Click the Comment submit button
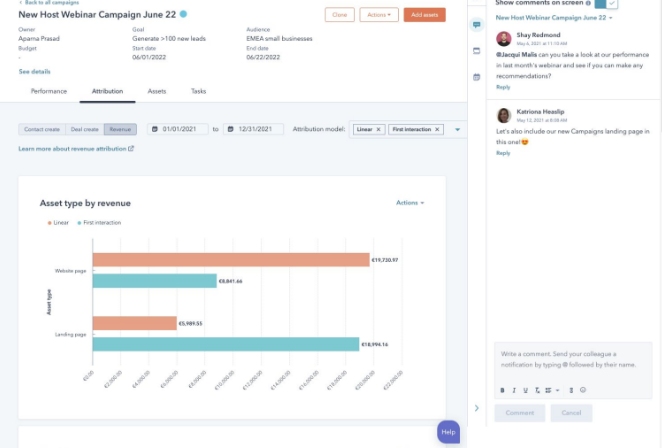Viewport: 662px width, 448px height. tap(520, 413)
